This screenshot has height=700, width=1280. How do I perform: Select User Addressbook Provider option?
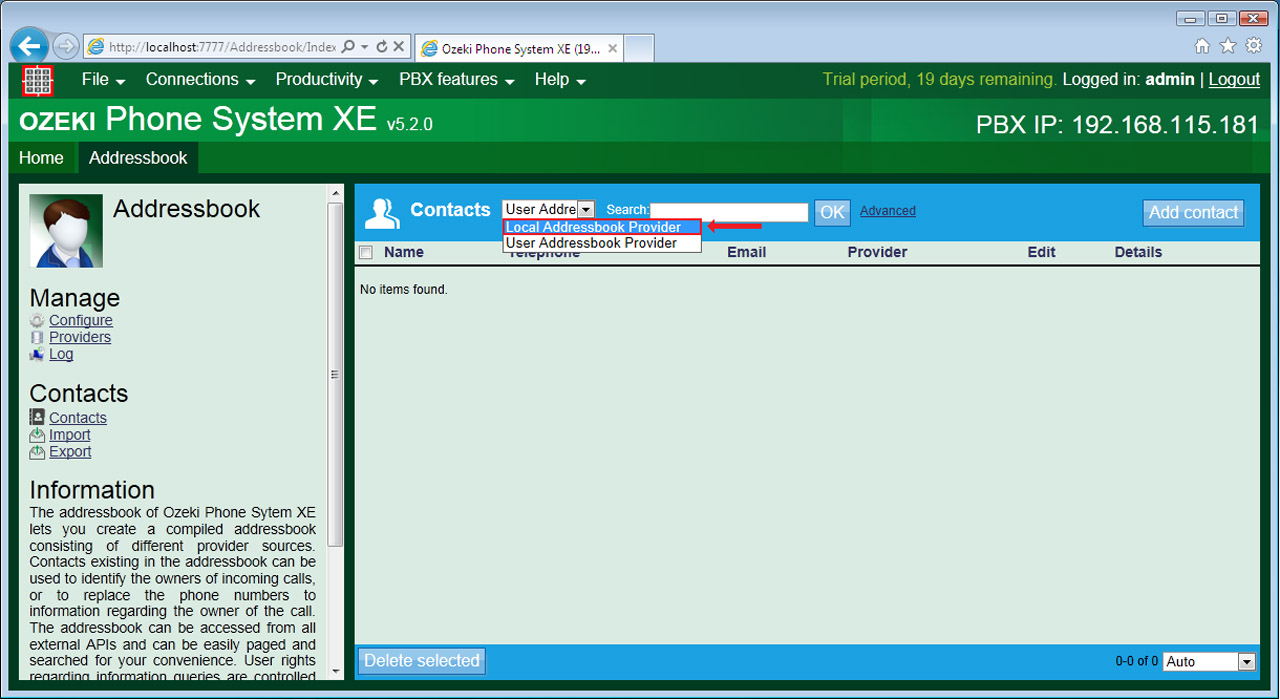point(602,243)
